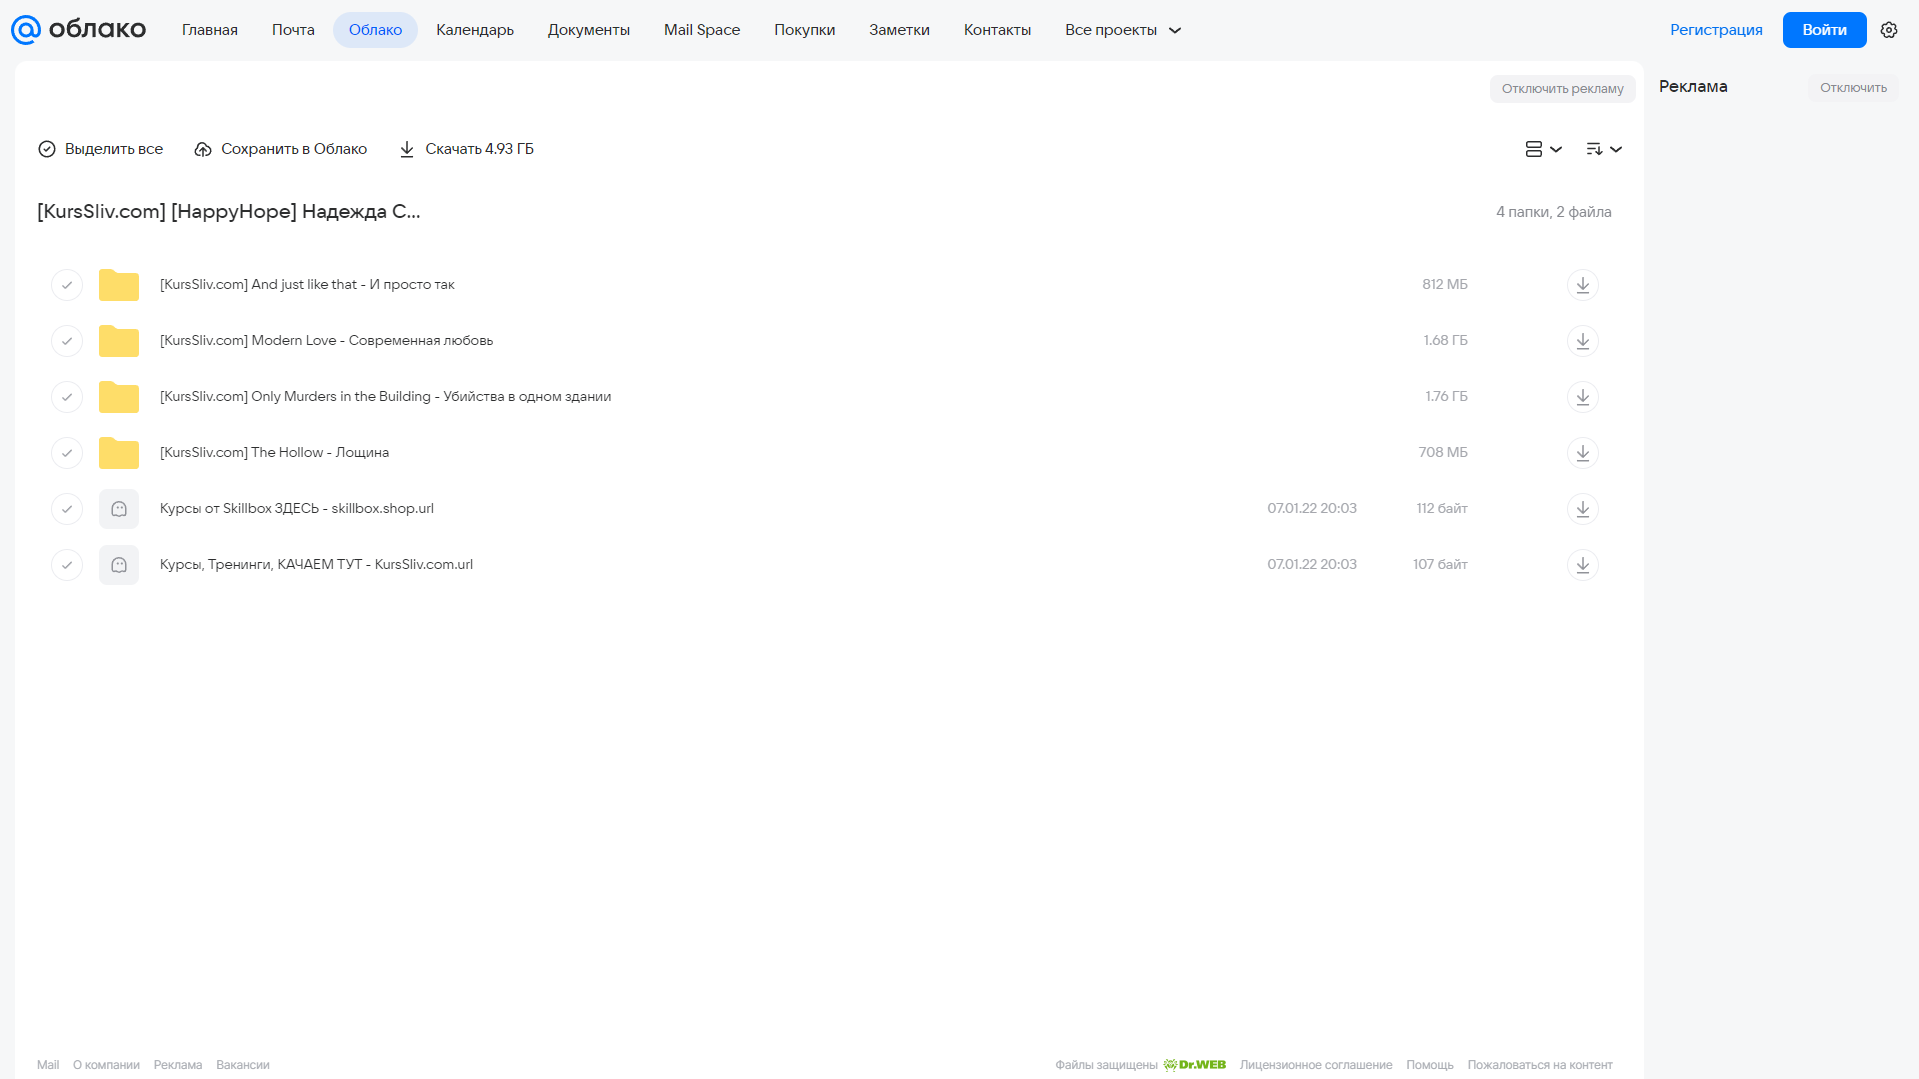This screenshot has width=1919, height=1079.
Task: Select The Hollow folder checkbox
Action: pyautogui.click(x=67, y=453)
